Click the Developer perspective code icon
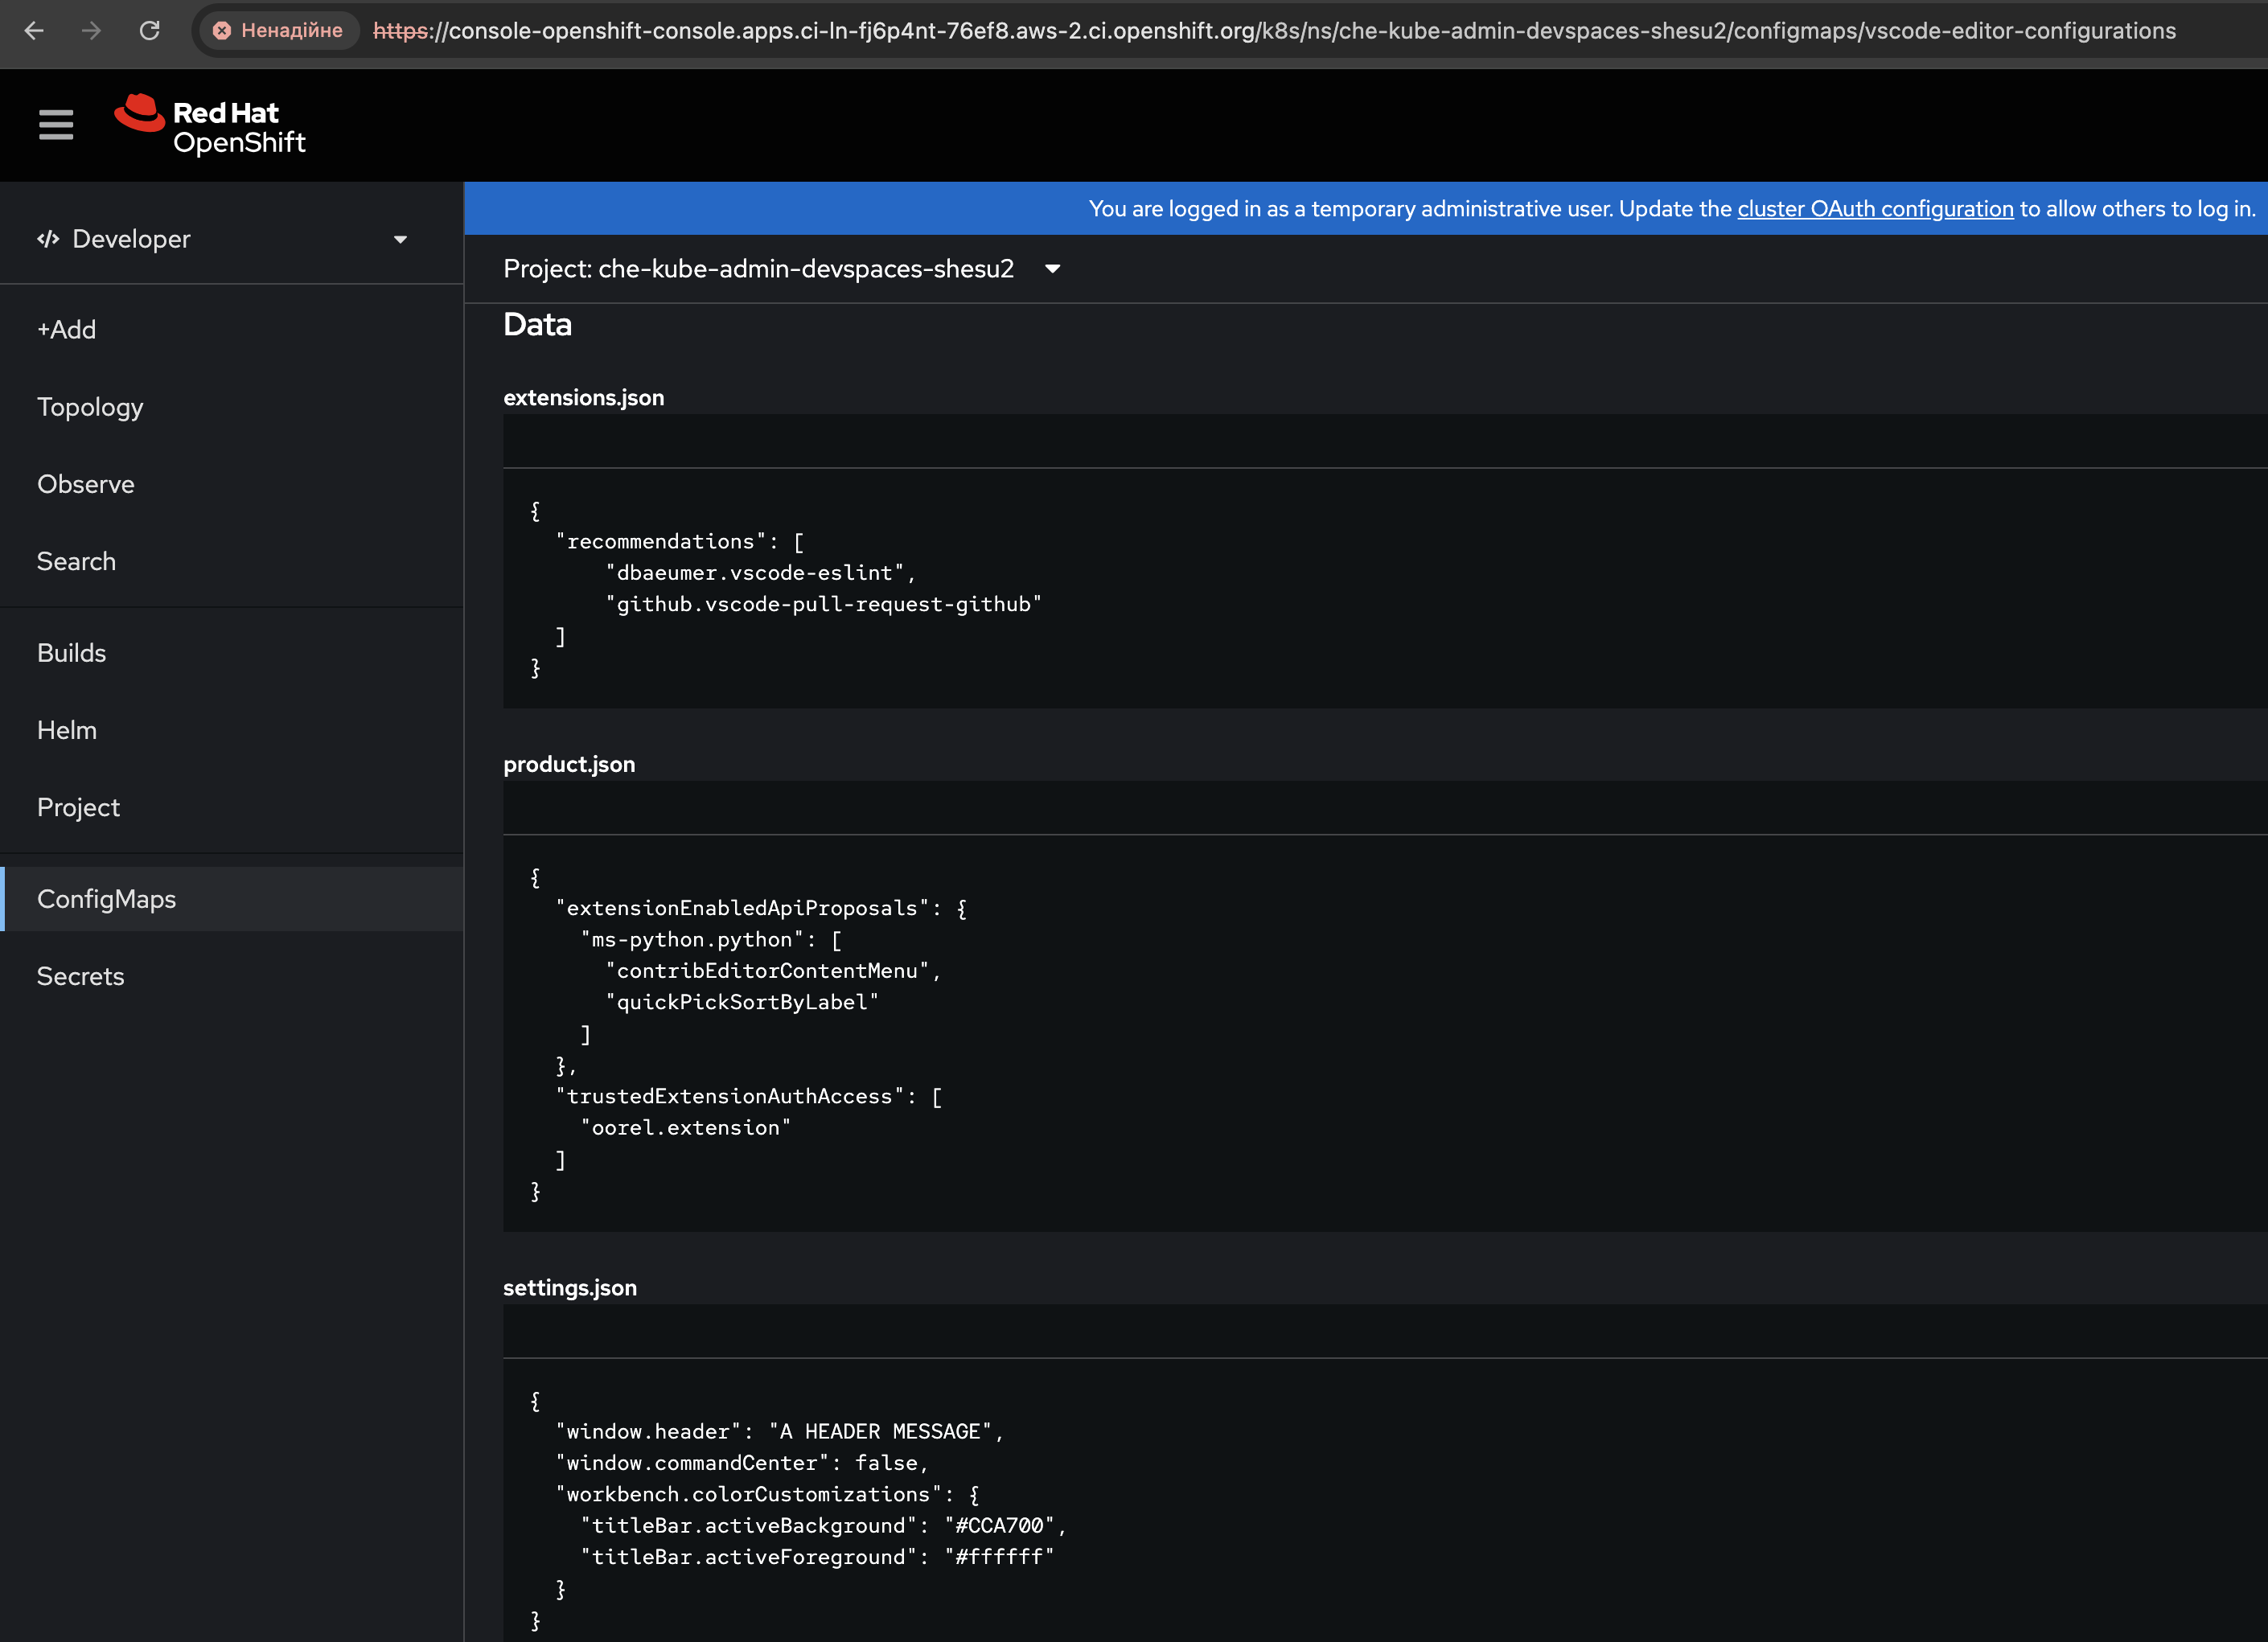This screenshot has width=2268, height=1642. [x=47, y=239]
